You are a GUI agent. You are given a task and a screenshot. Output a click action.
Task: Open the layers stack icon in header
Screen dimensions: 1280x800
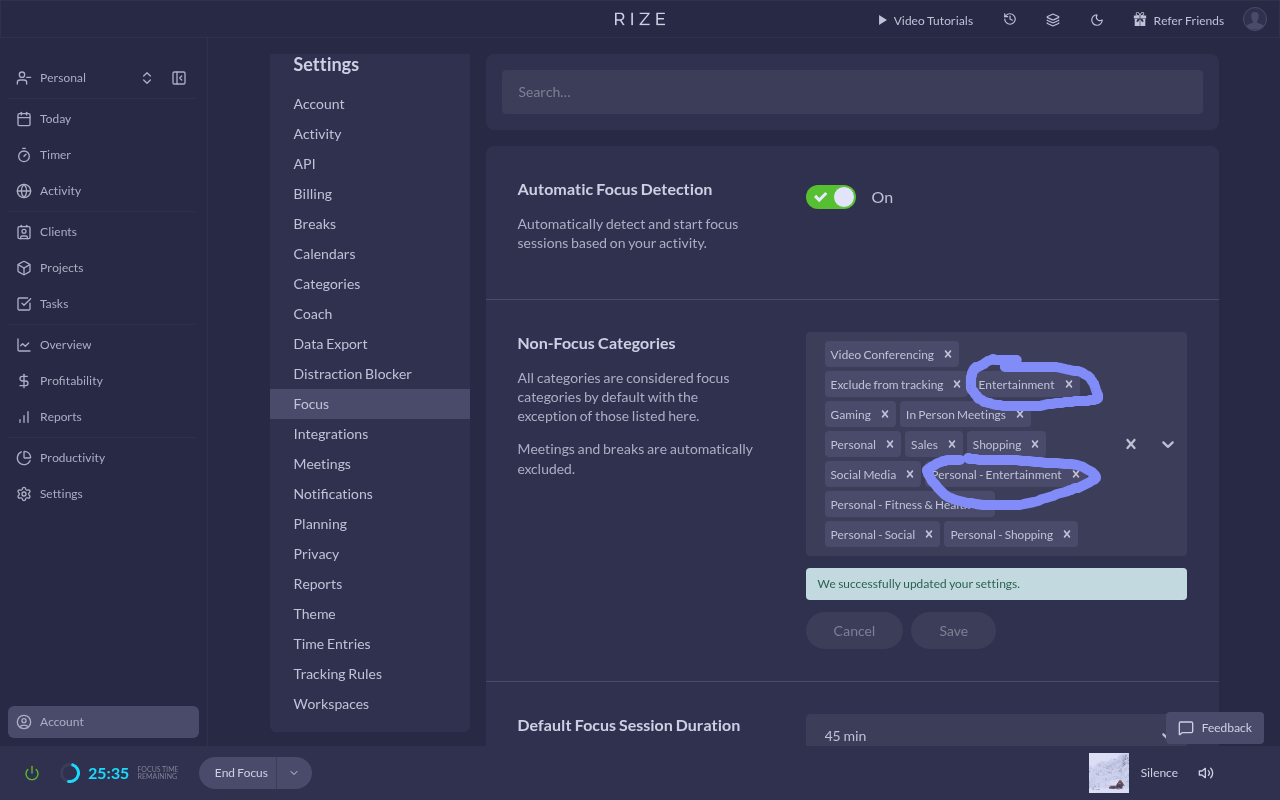click(x=1053, y=20)
